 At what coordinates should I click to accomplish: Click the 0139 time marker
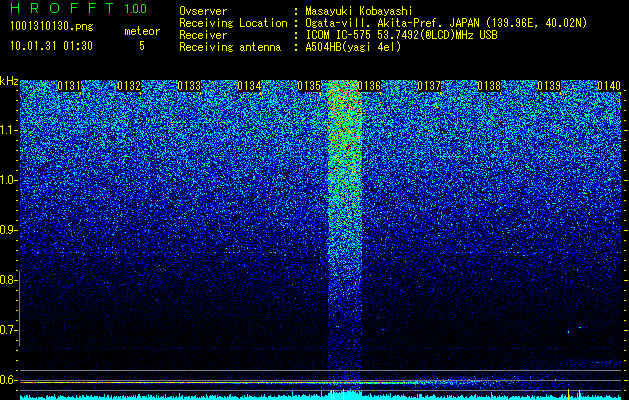coord(549,86)
